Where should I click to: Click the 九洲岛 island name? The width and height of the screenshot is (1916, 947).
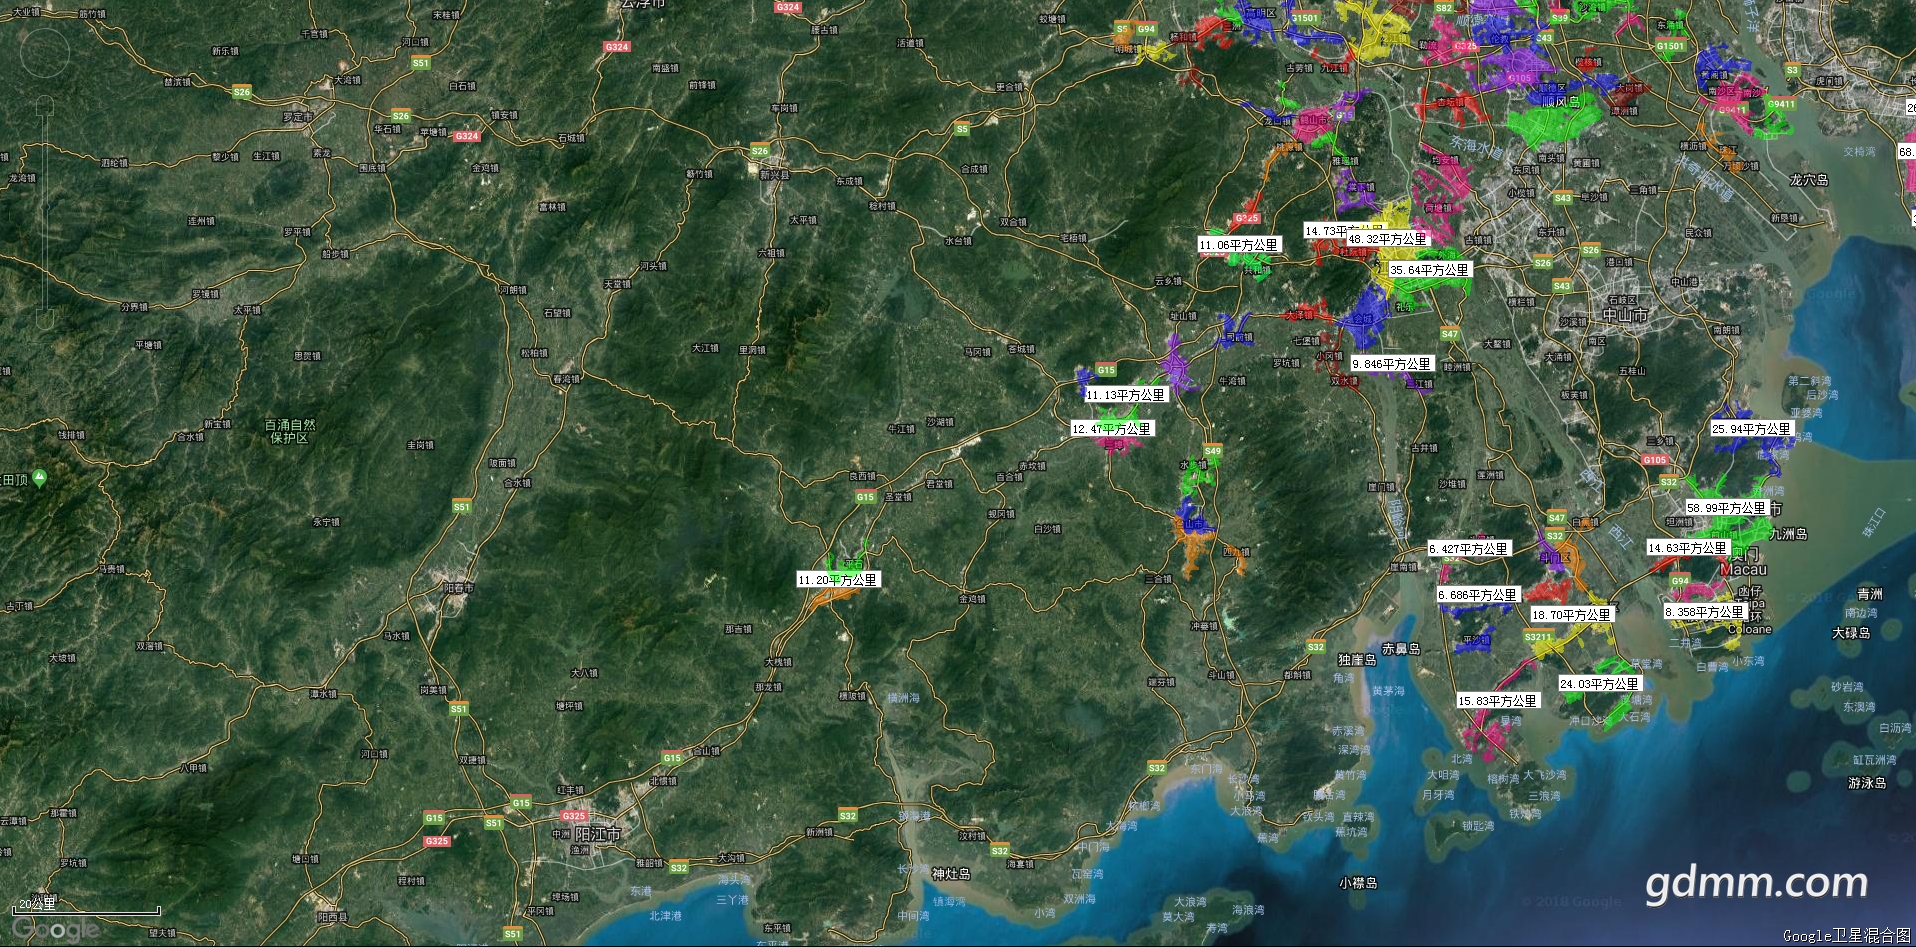[x=1789, y=534]
